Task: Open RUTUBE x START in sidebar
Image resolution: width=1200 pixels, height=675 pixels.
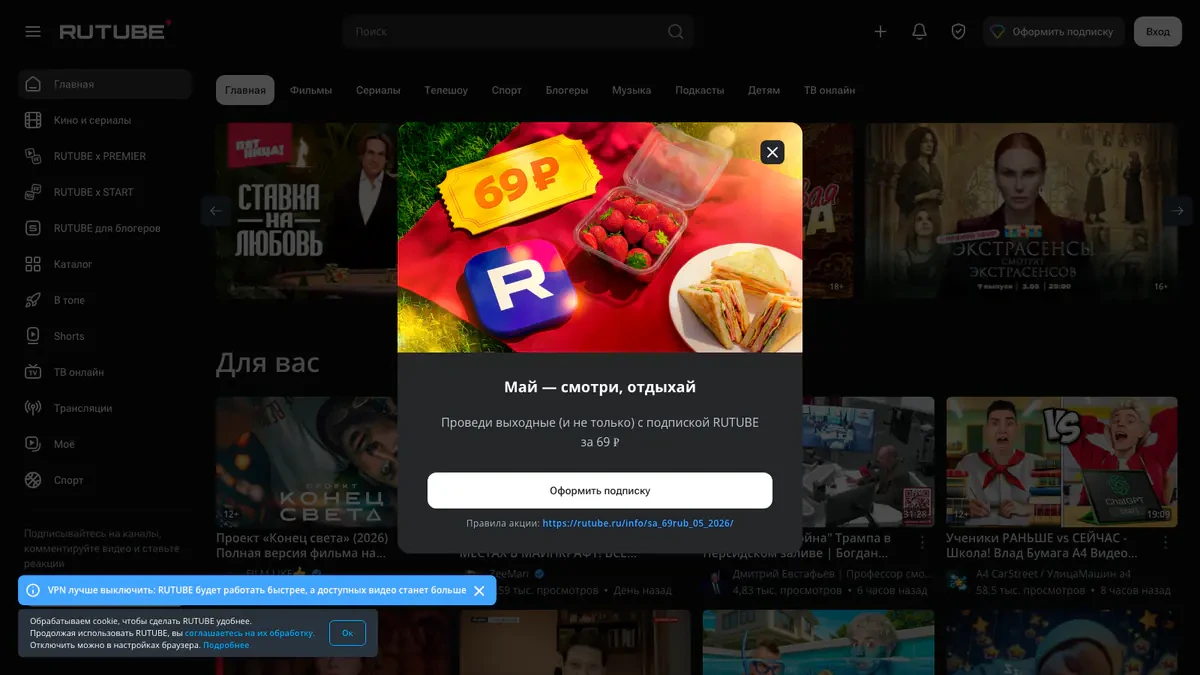Action: tap(105, 192)
